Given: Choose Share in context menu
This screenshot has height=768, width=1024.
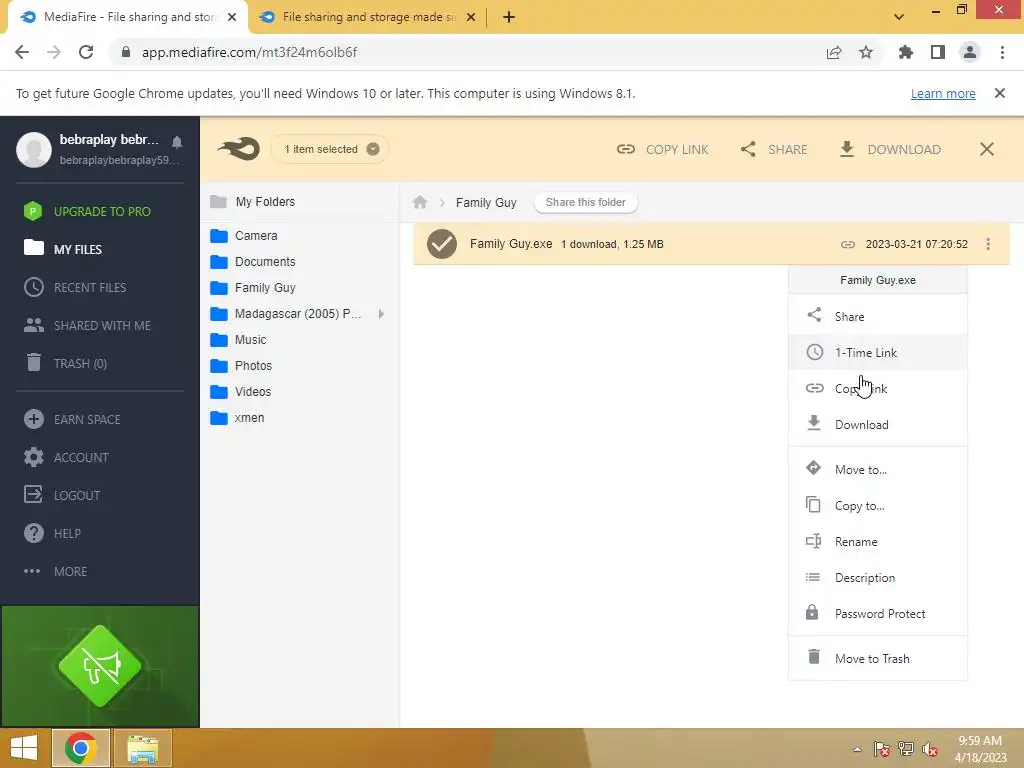Looking at the screenshot, I should pos(878,317).
